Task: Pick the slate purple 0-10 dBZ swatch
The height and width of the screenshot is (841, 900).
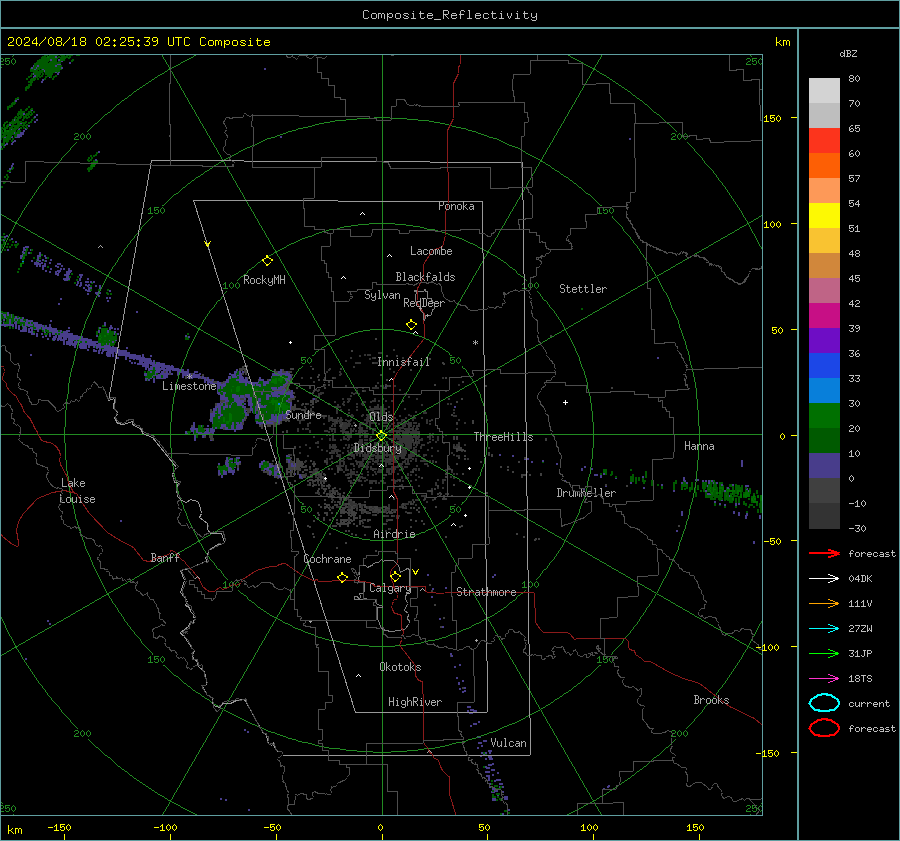Action: [x=824, y=466]
